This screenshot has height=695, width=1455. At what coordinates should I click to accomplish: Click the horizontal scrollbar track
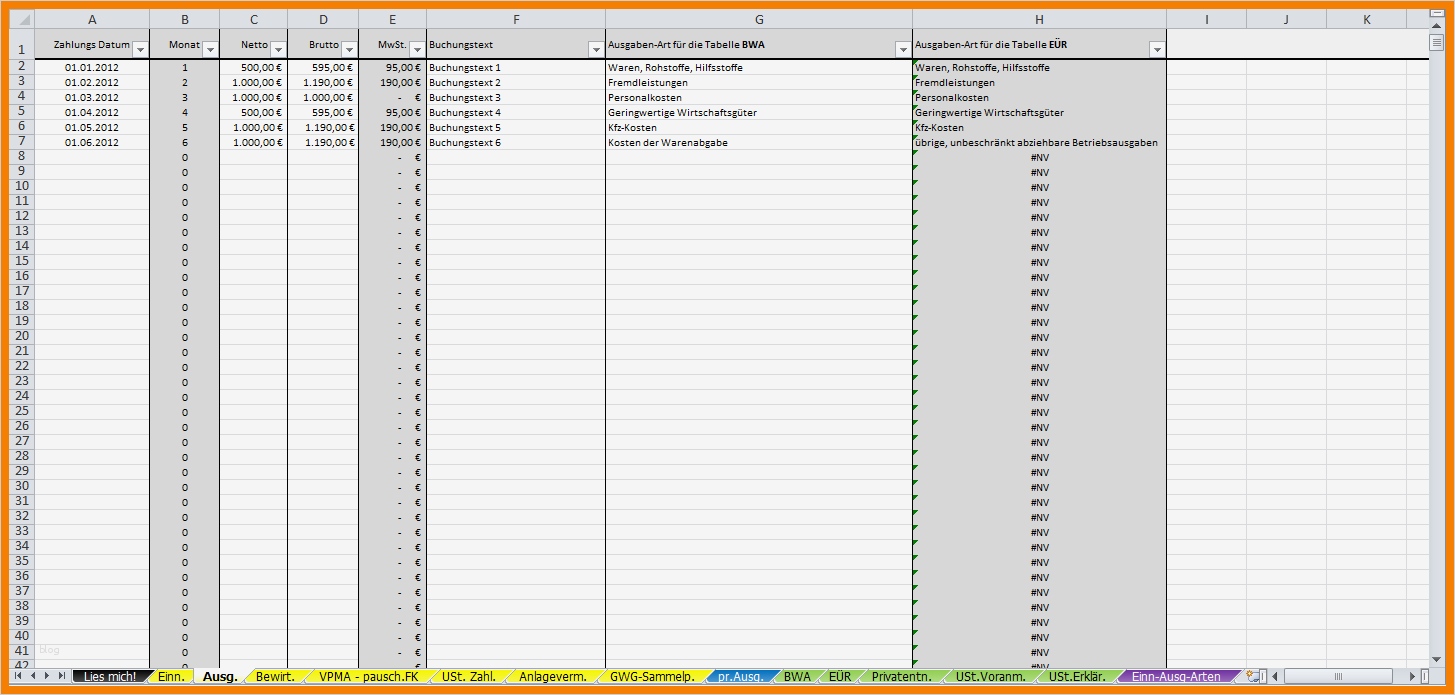1340,676
